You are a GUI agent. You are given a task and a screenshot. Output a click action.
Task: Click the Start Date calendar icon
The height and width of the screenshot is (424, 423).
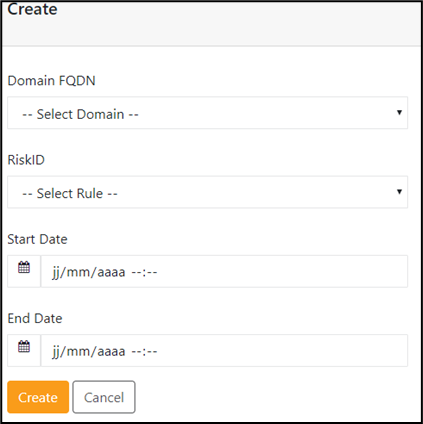coord(24,267)
